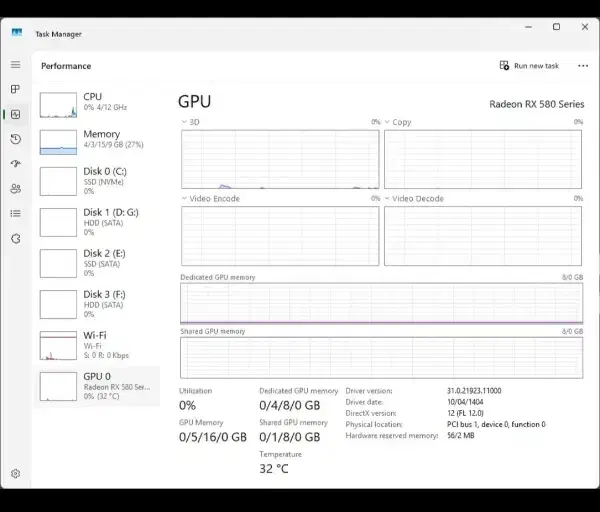Show Disk 0 (C:) performance
The height and width of the screenshot is (512, 600).
coord(98,180)
